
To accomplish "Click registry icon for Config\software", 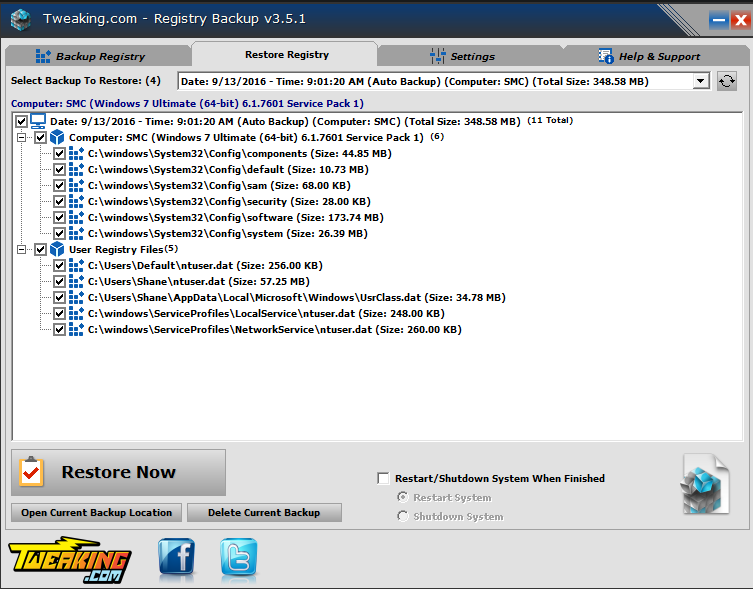I will [x=76, y=218].
